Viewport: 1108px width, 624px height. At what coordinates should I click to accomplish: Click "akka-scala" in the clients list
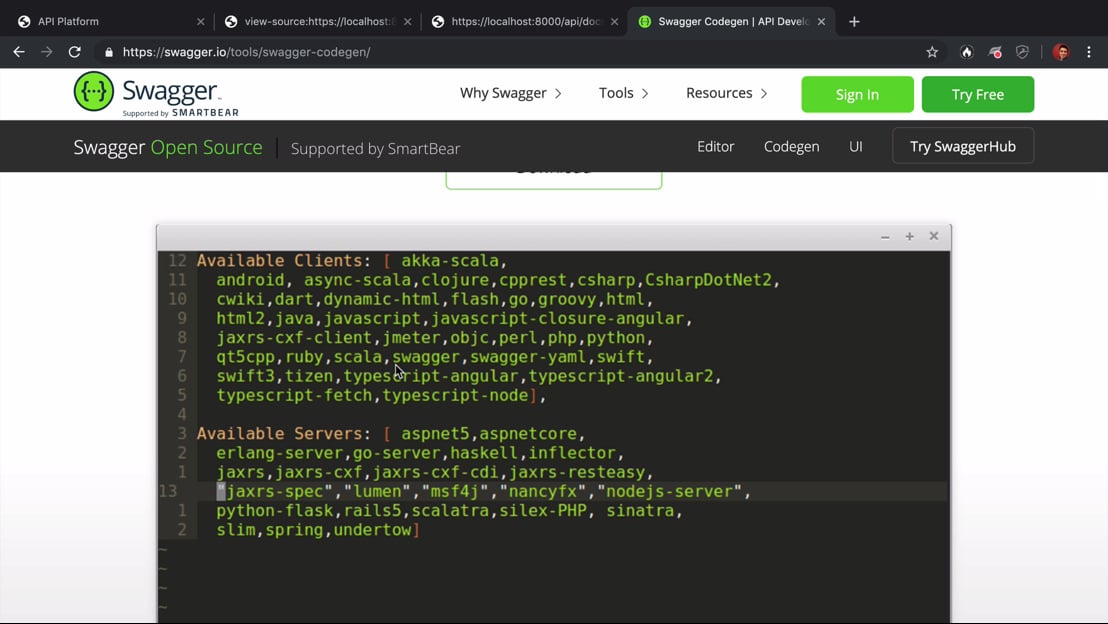point(449,260)
